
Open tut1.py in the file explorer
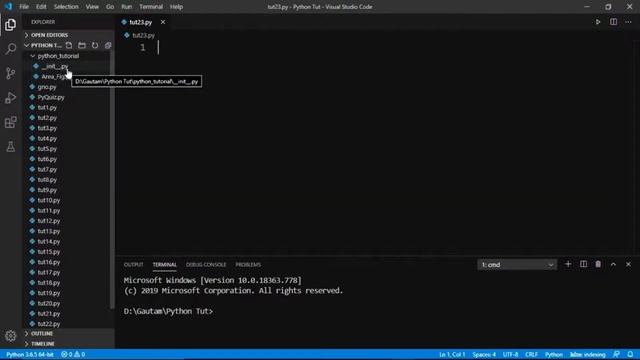coord(47,107)
